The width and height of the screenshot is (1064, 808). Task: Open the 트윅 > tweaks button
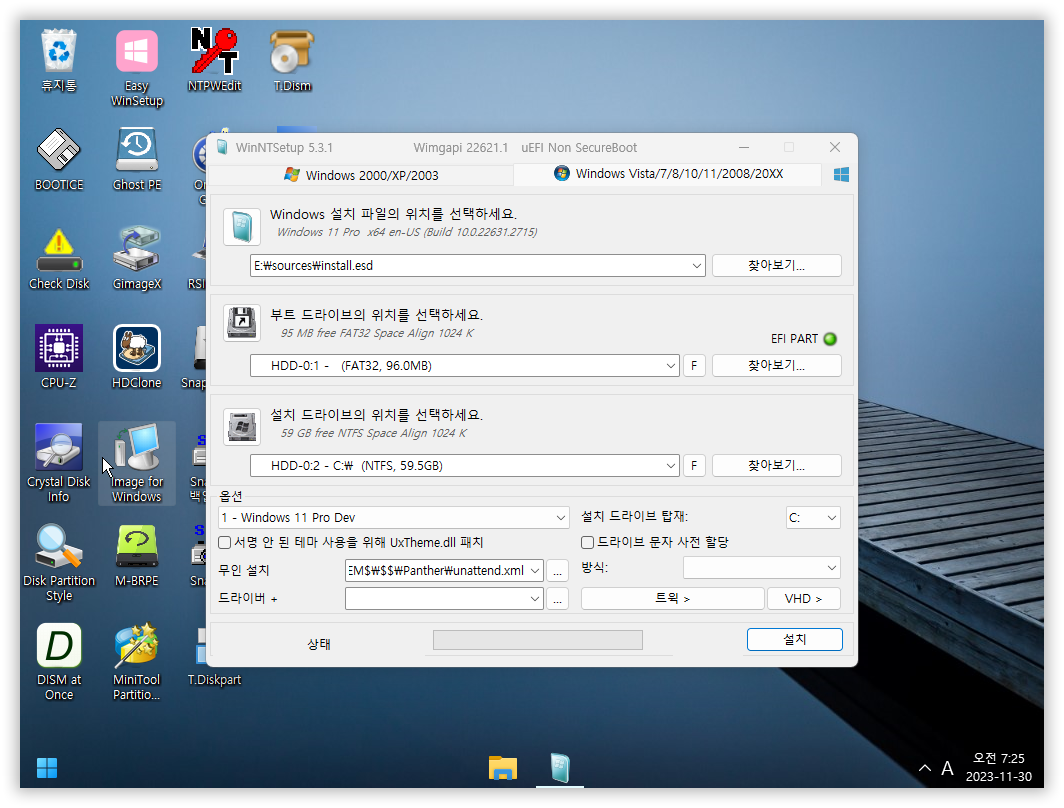[672, 598]
